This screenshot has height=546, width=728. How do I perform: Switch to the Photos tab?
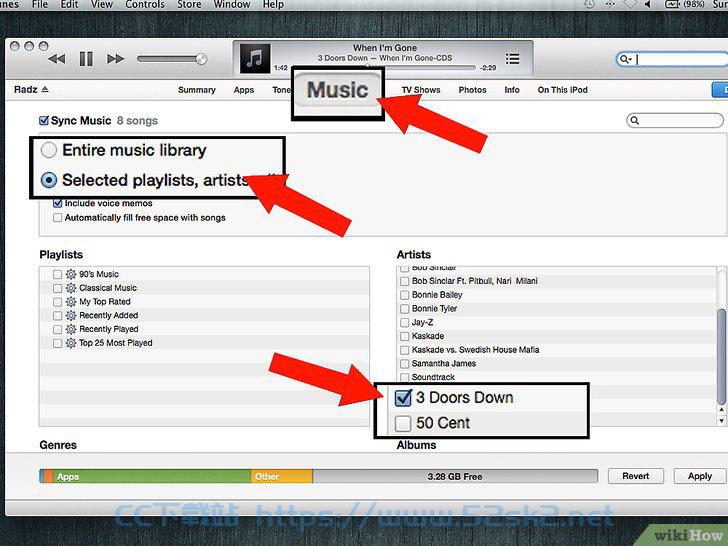(472, 90)
